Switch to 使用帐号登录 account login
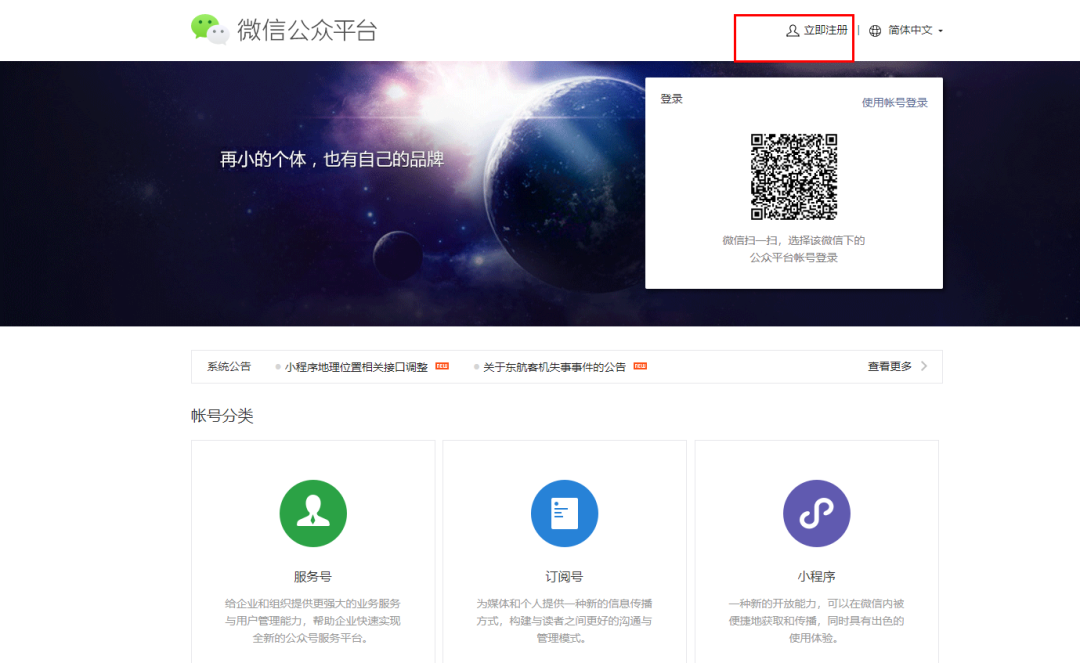 894,102
